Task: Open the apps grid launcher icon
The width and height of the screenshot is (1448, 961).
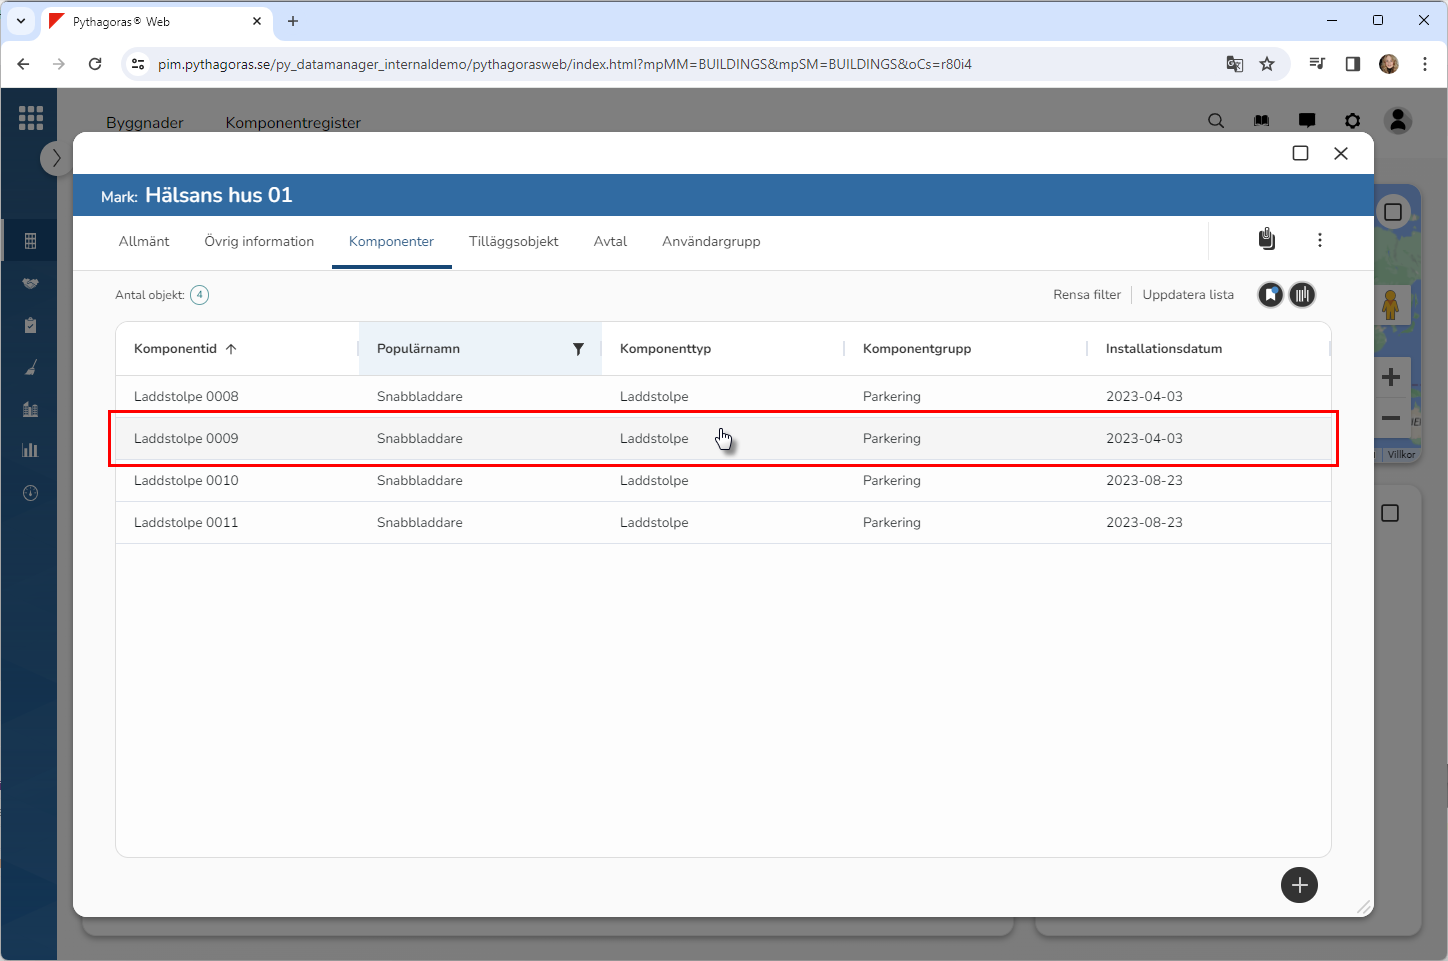Action: pos(30,118)
